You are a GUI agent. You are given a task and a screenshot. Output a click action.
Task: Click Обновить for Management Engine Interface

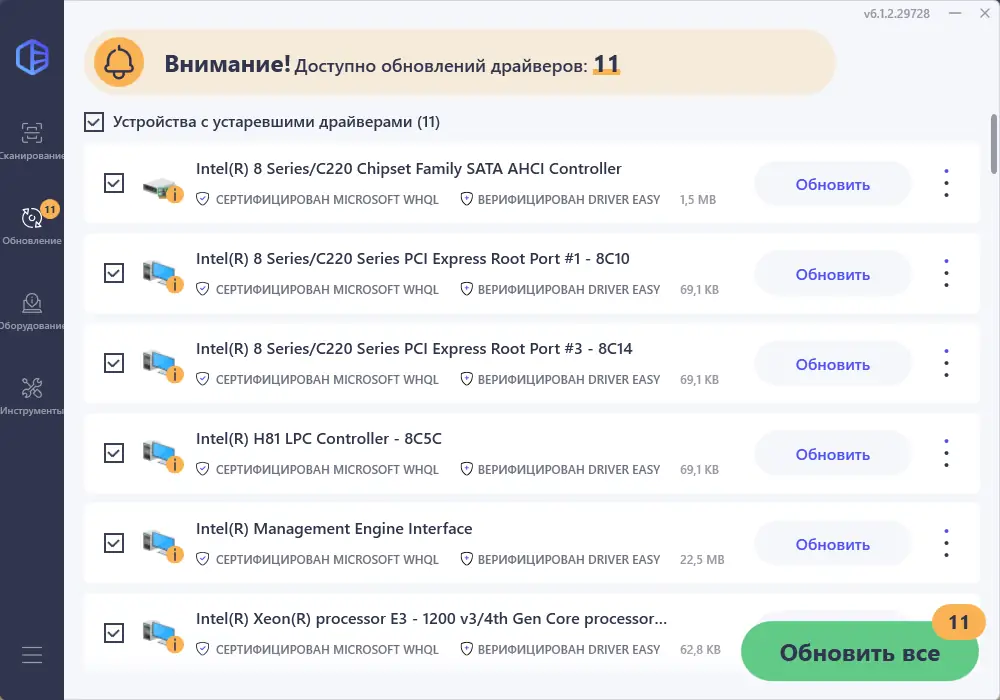pyautogui.click(x=832, y=543)
